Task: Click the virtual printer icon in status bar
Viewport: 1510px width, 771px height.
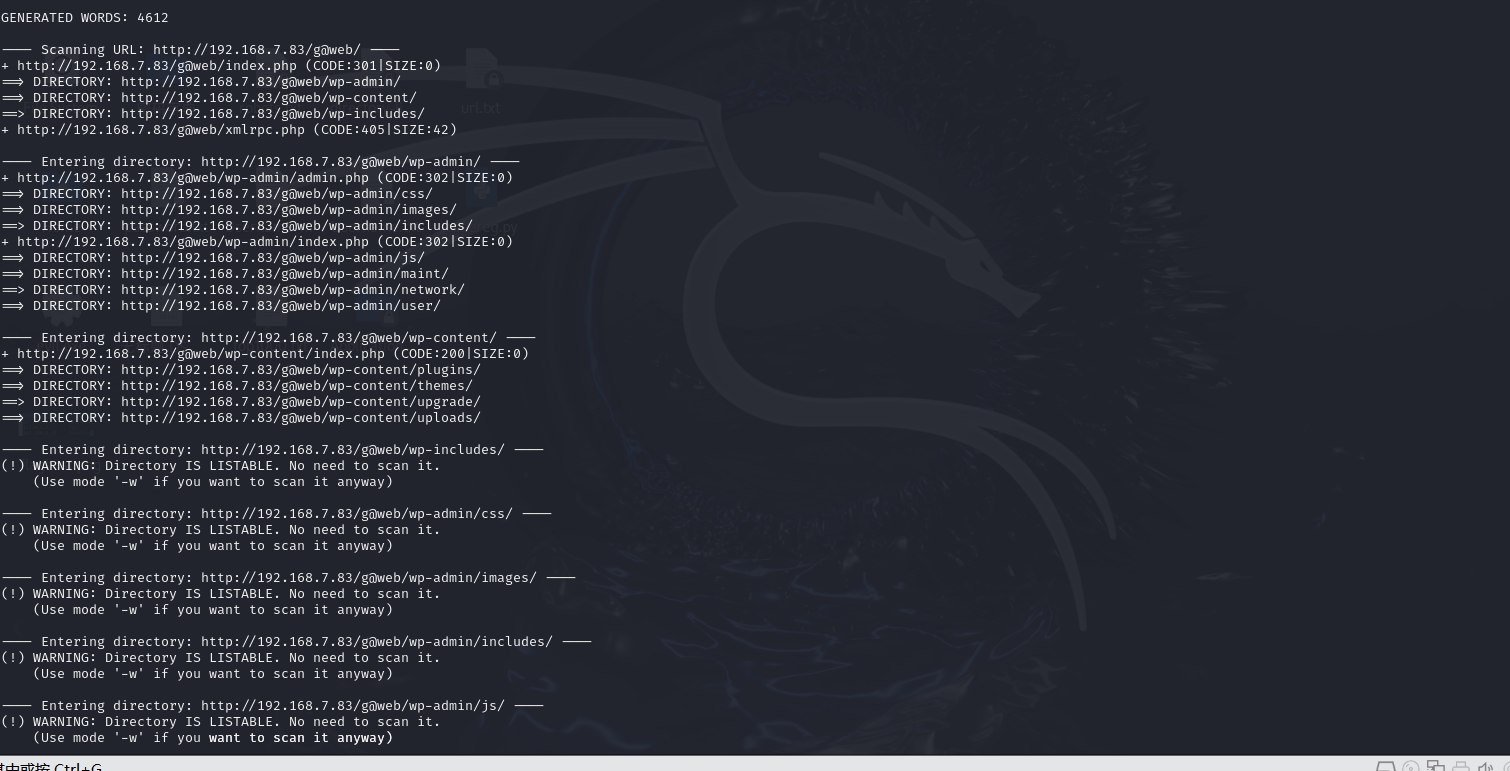Action: pyautogui.click(x=1459, y=765)
